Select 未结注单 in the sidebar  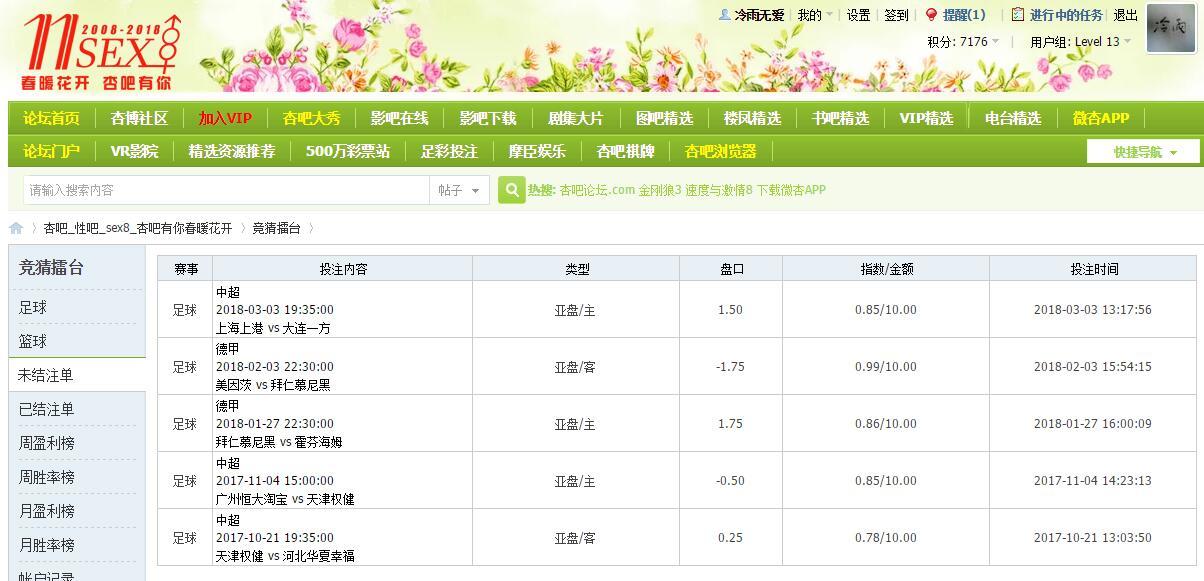tap(46, 376)
